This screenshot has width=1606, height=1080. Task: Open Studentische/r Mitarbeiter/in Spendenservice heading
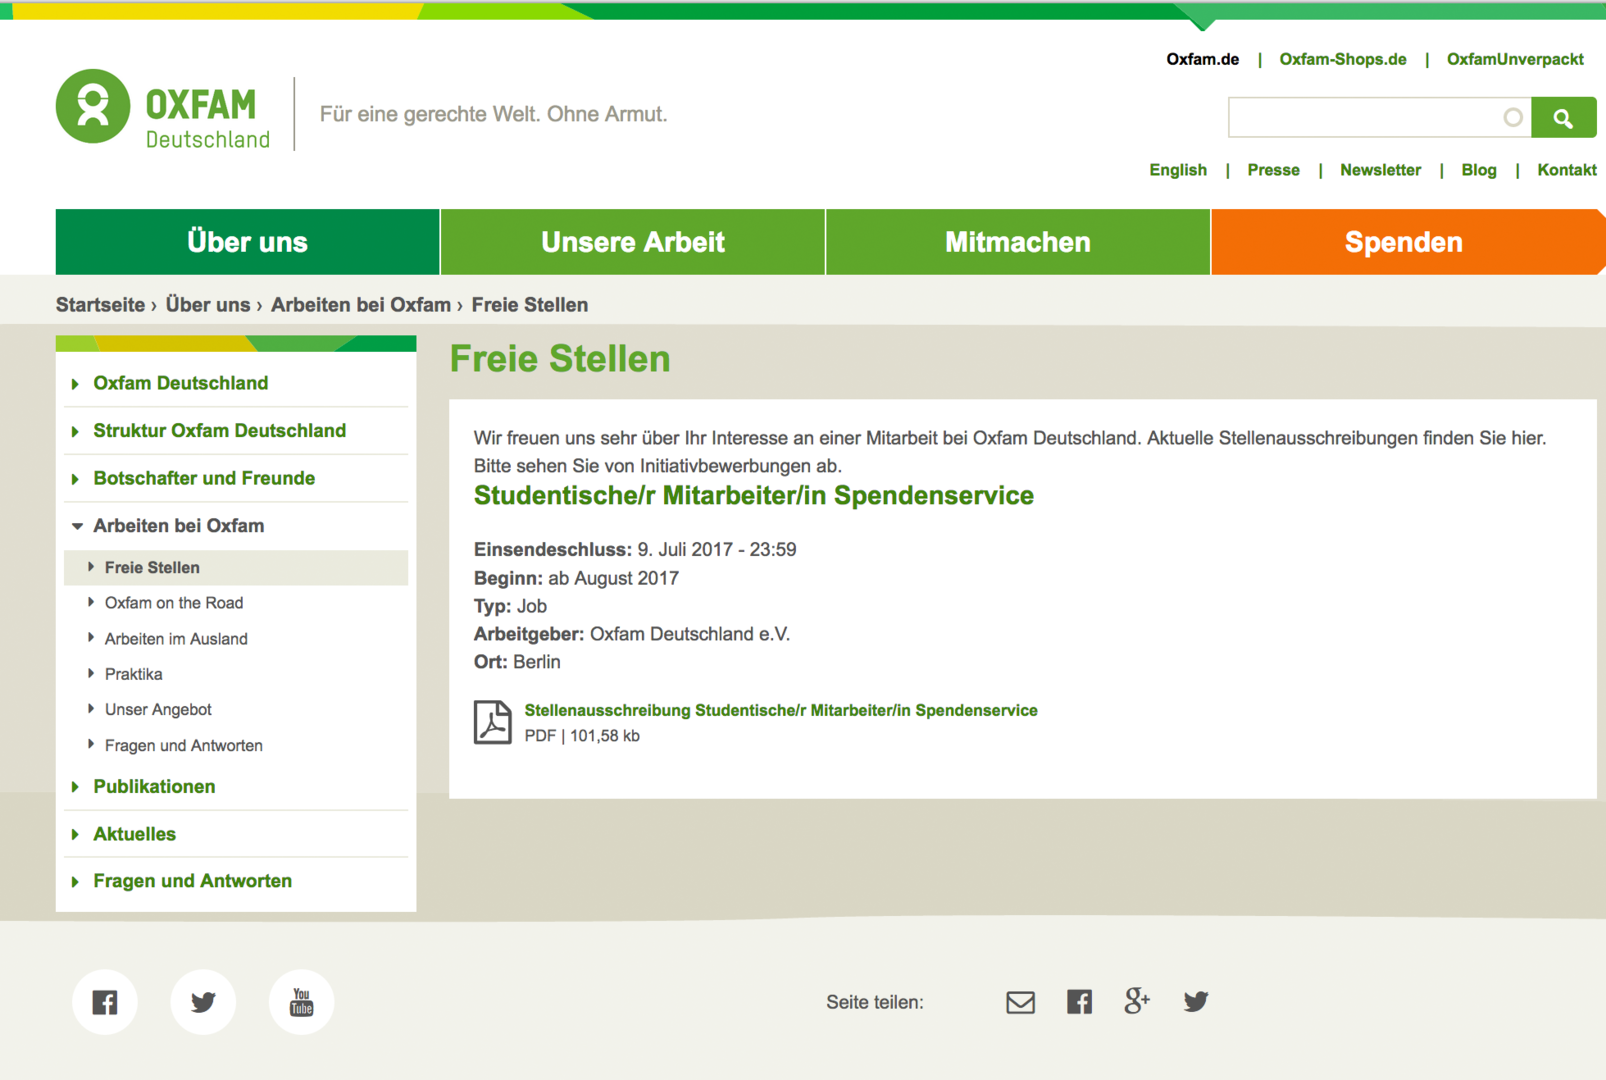coord(754,496)
